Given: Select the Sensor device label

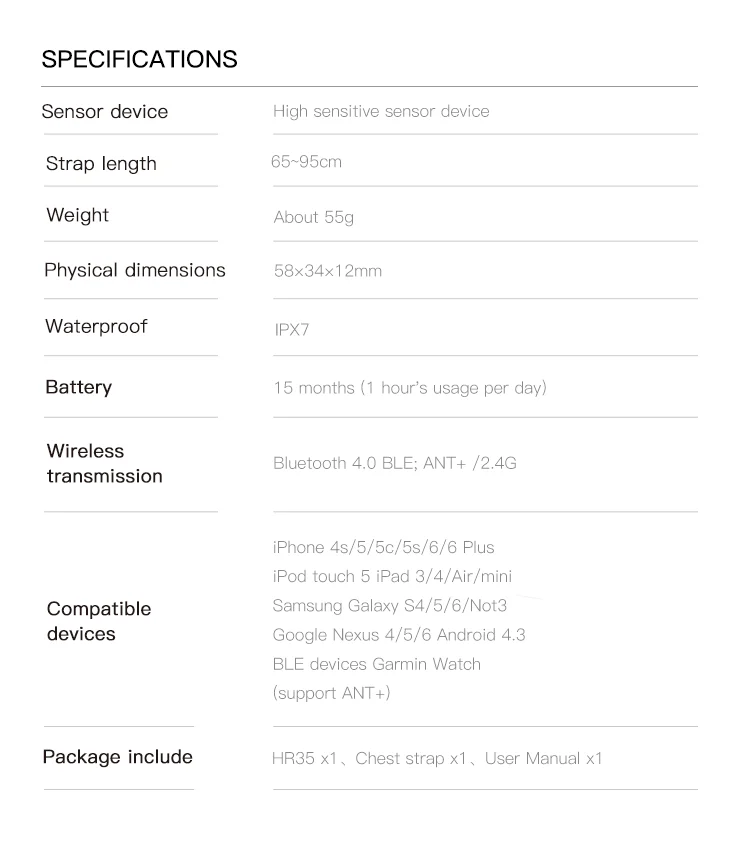Looking at the screenshot, I should coord(105,112).
